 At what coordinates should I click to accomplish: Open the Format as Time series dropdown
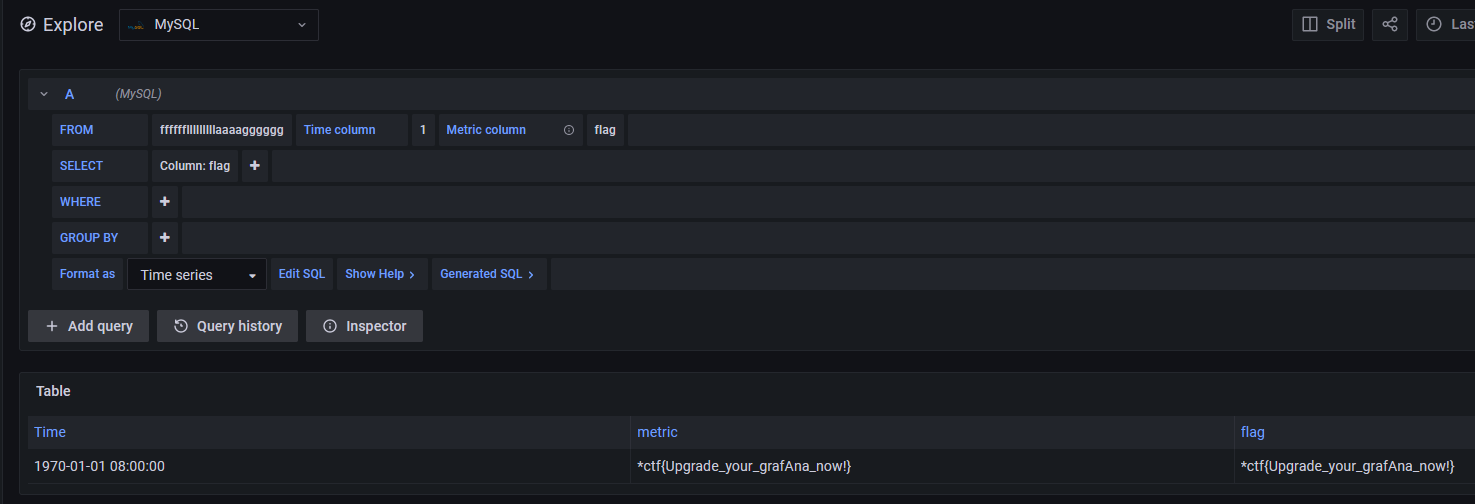coord(197,275)
